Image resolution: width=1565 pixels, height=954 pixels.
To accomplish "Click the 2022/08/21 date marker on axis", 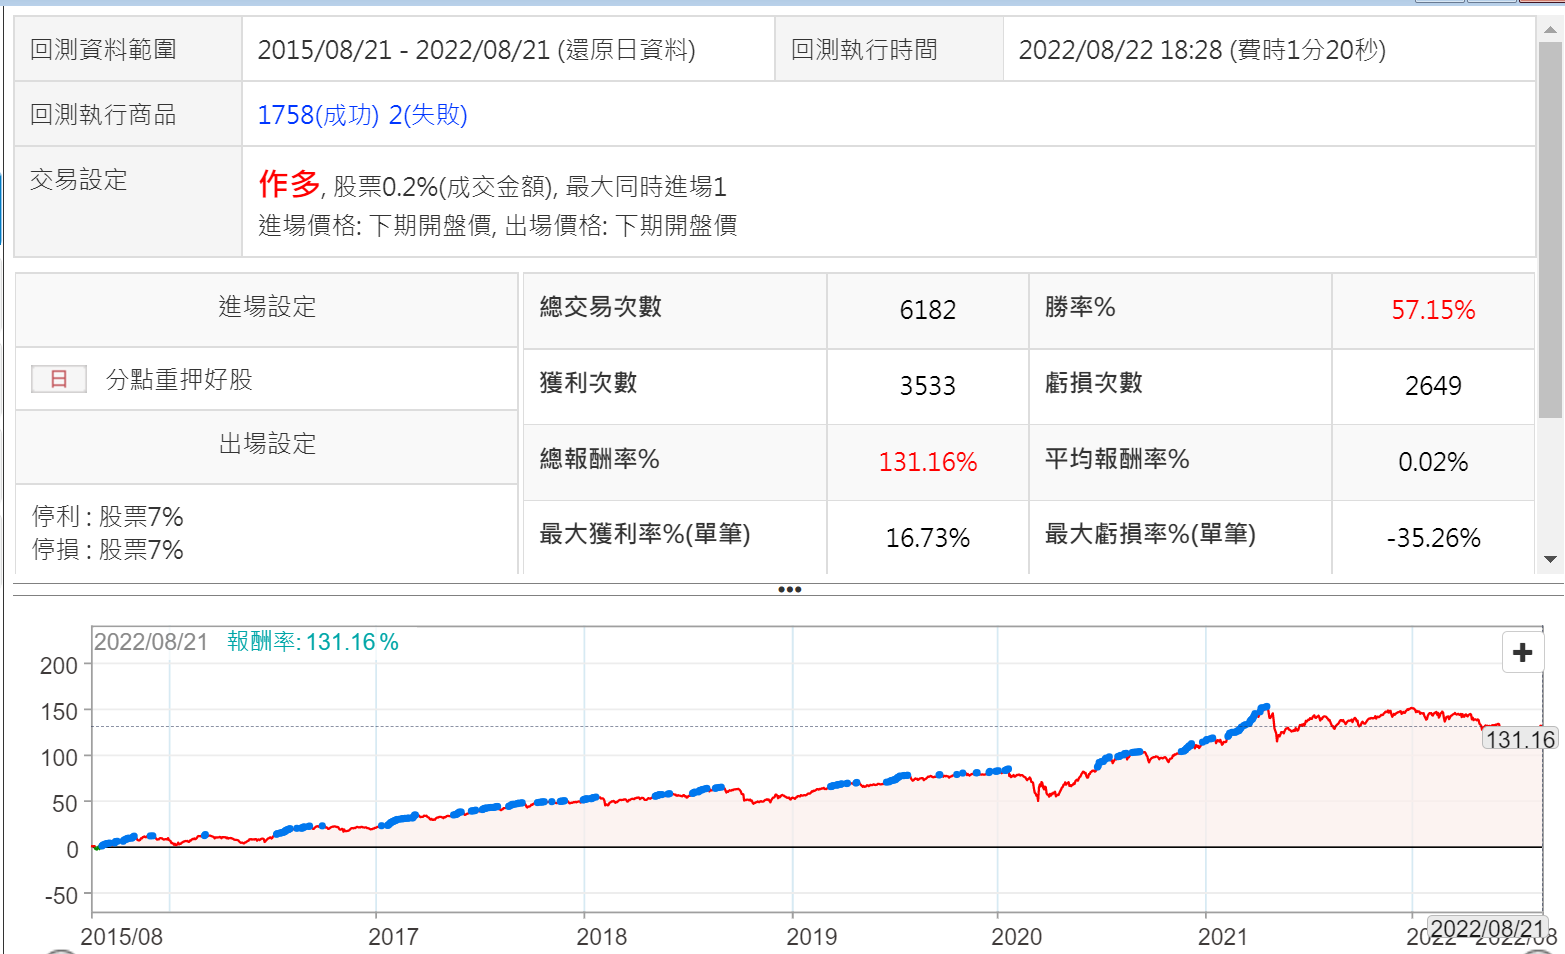I will point(1487,928).
